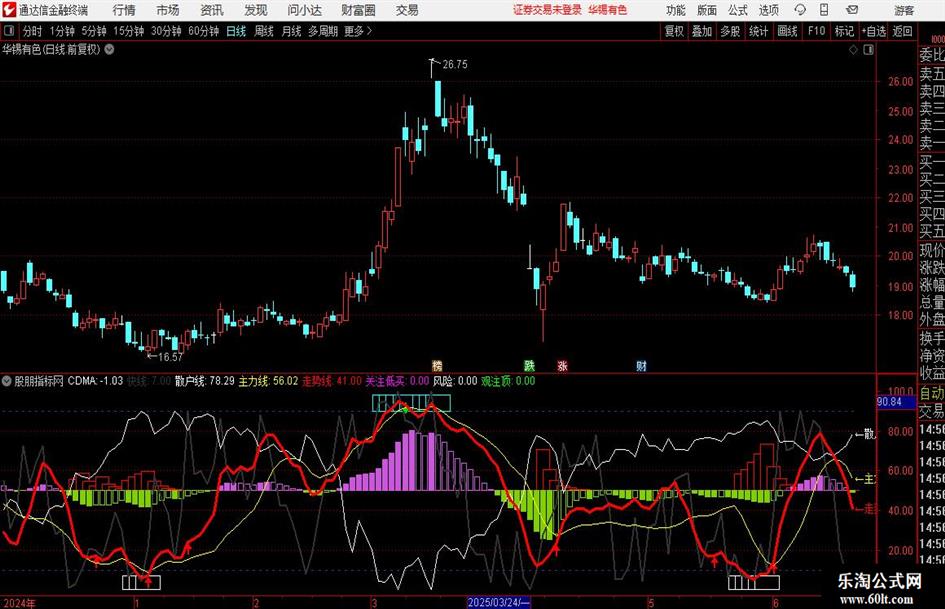Click the 叠加 overlay toolbar button
This screenshot has width=945, height=609.
tap(702, 31)
